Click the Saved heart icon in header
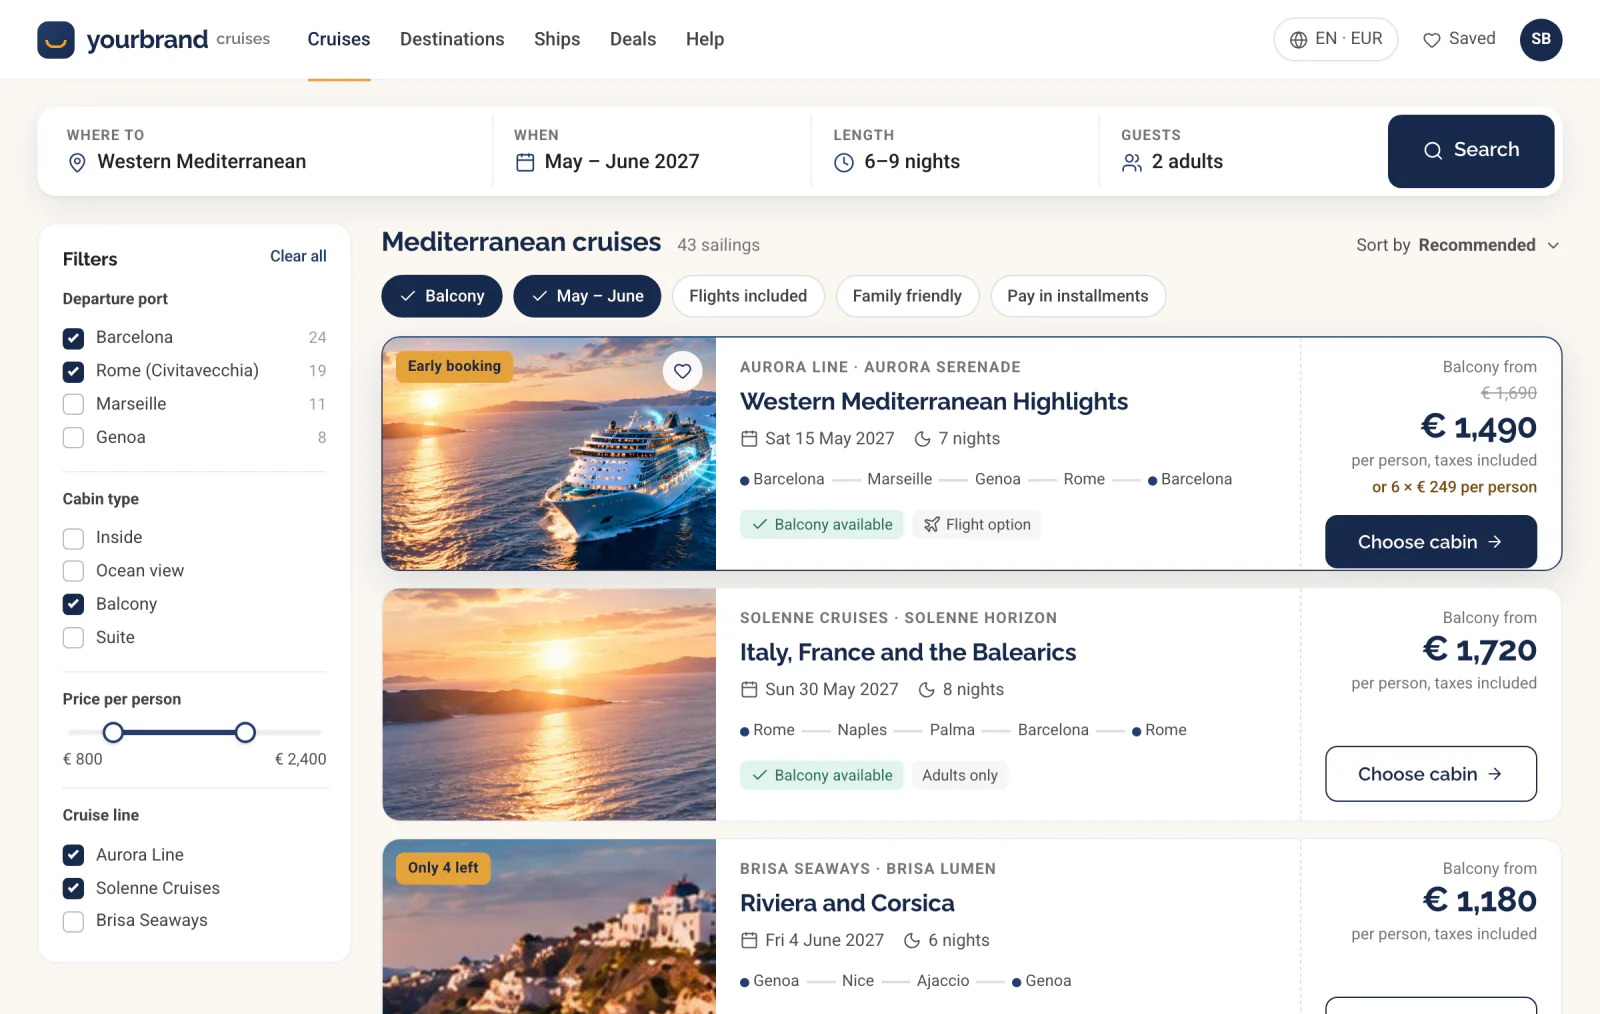Image resolution: width=1600 pixels, height=1014 pixels. [1432, 40]
